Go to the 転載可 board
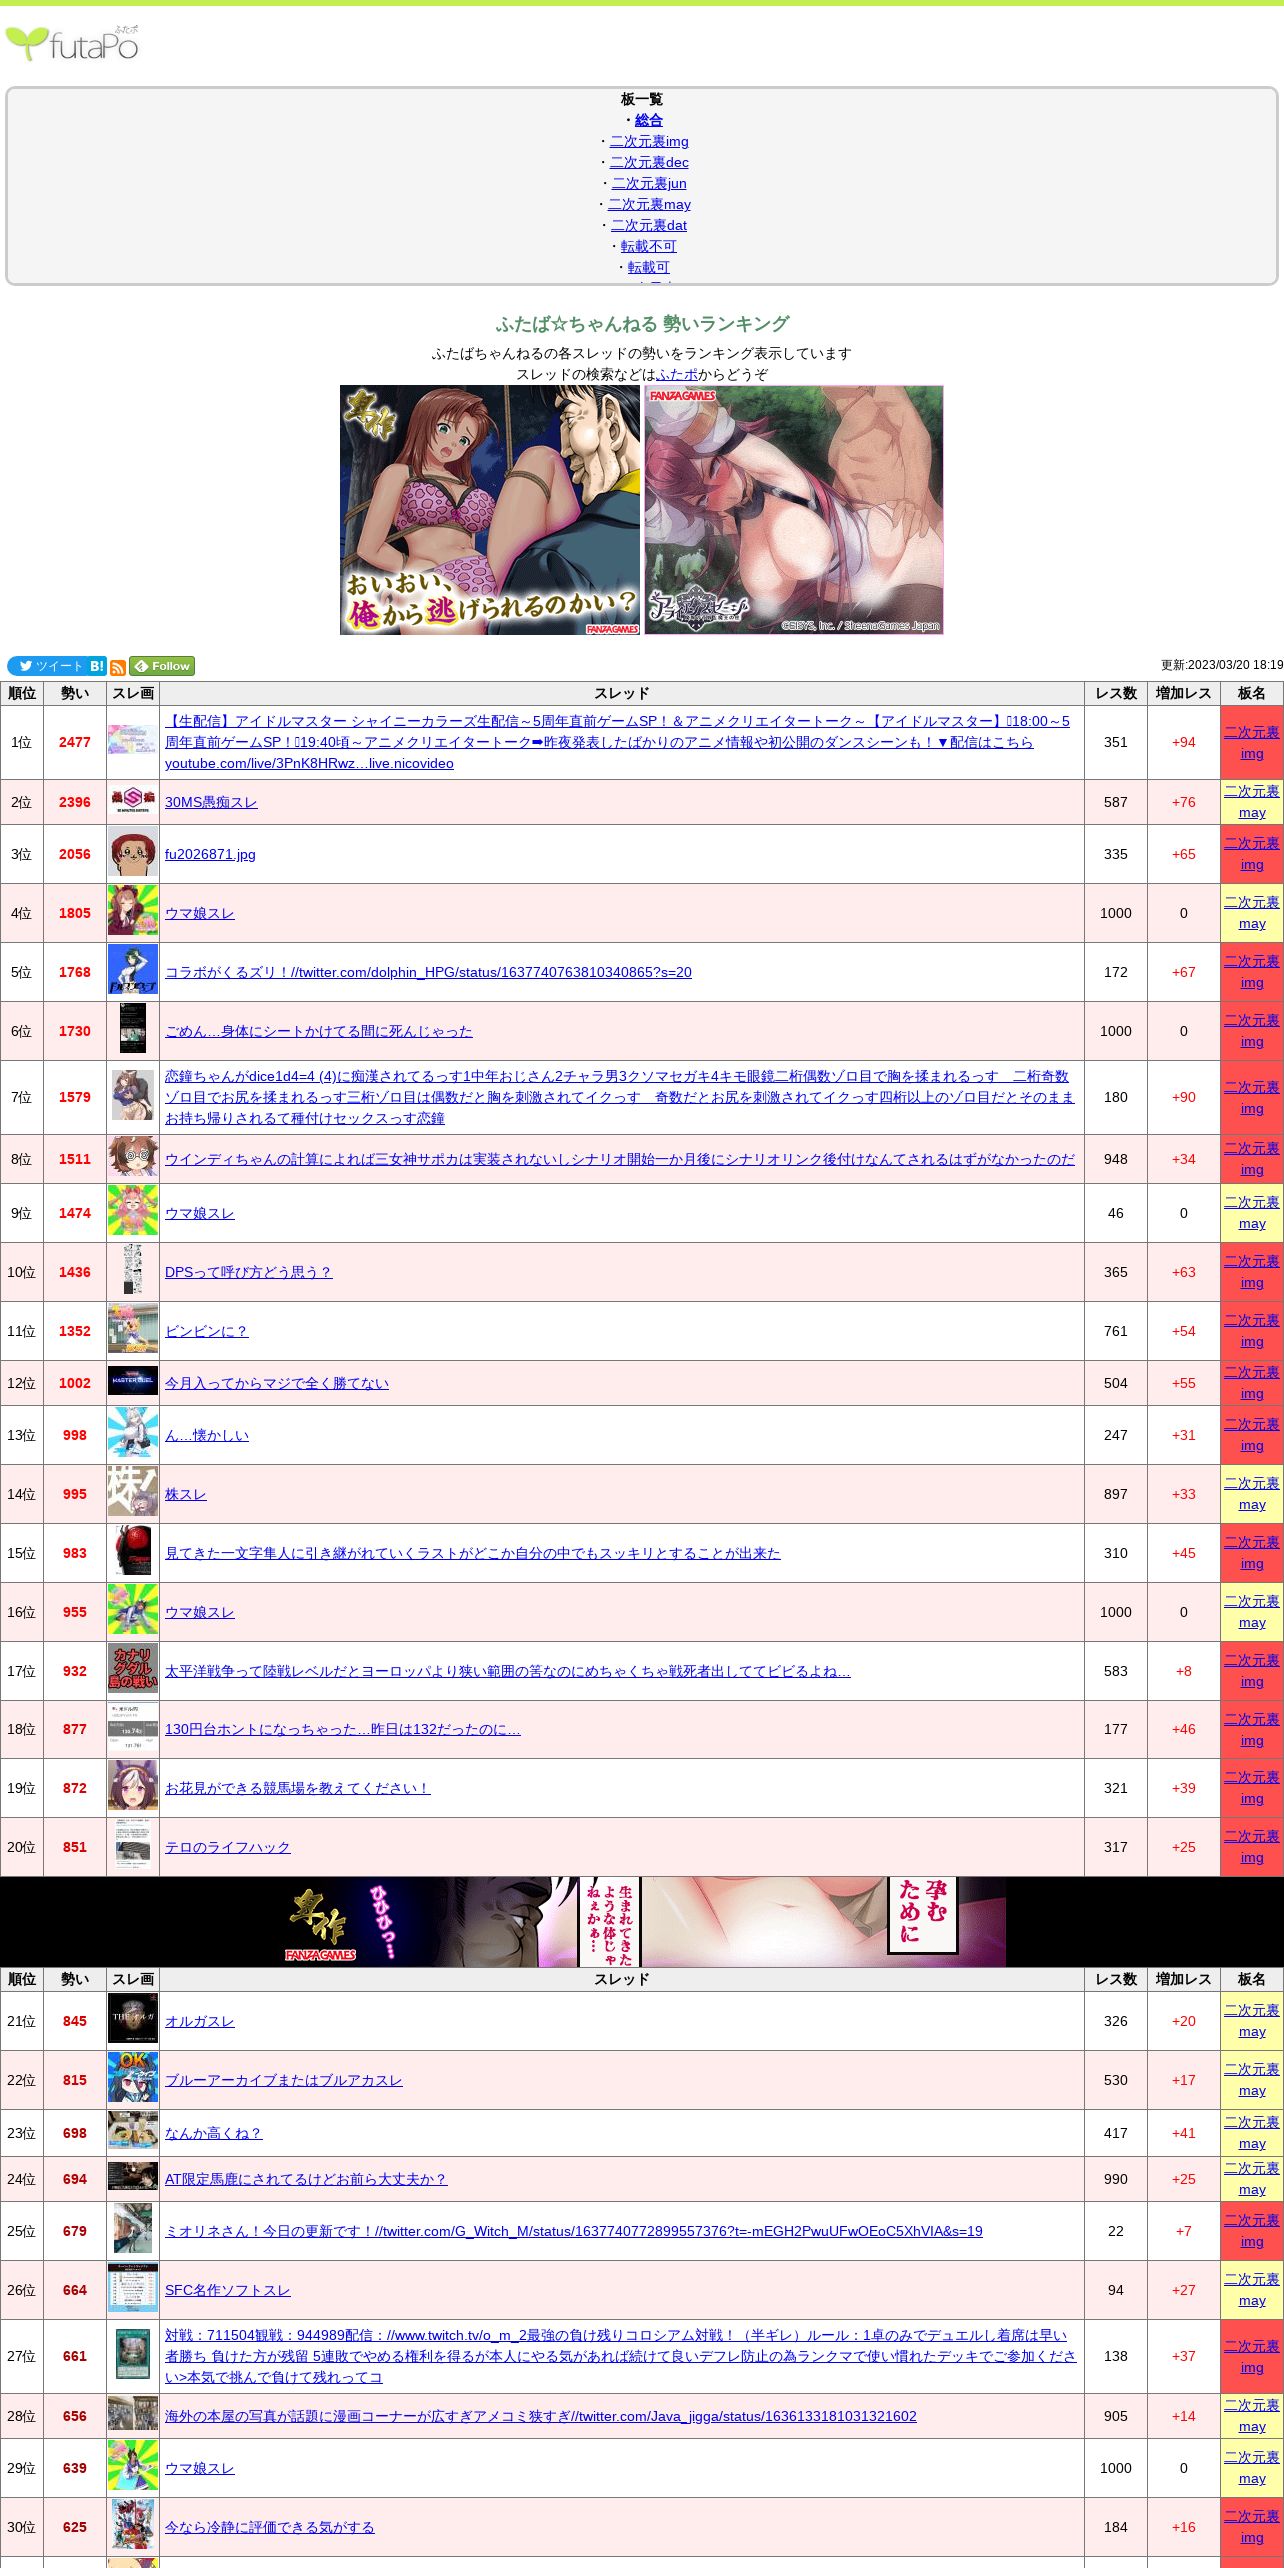1284x2568 pixels. click(649, 267)
